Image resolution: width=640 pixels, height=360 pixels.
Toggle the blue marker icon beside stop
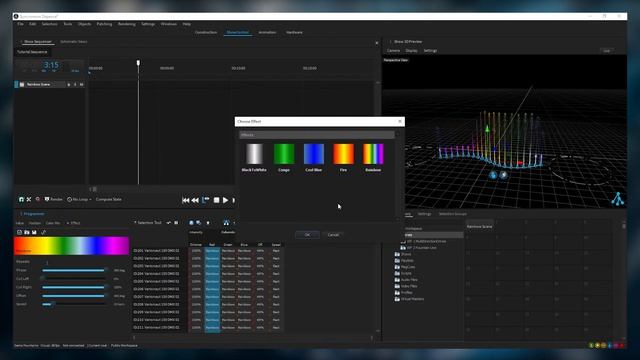pyautogui.click(x=206, y=200)
